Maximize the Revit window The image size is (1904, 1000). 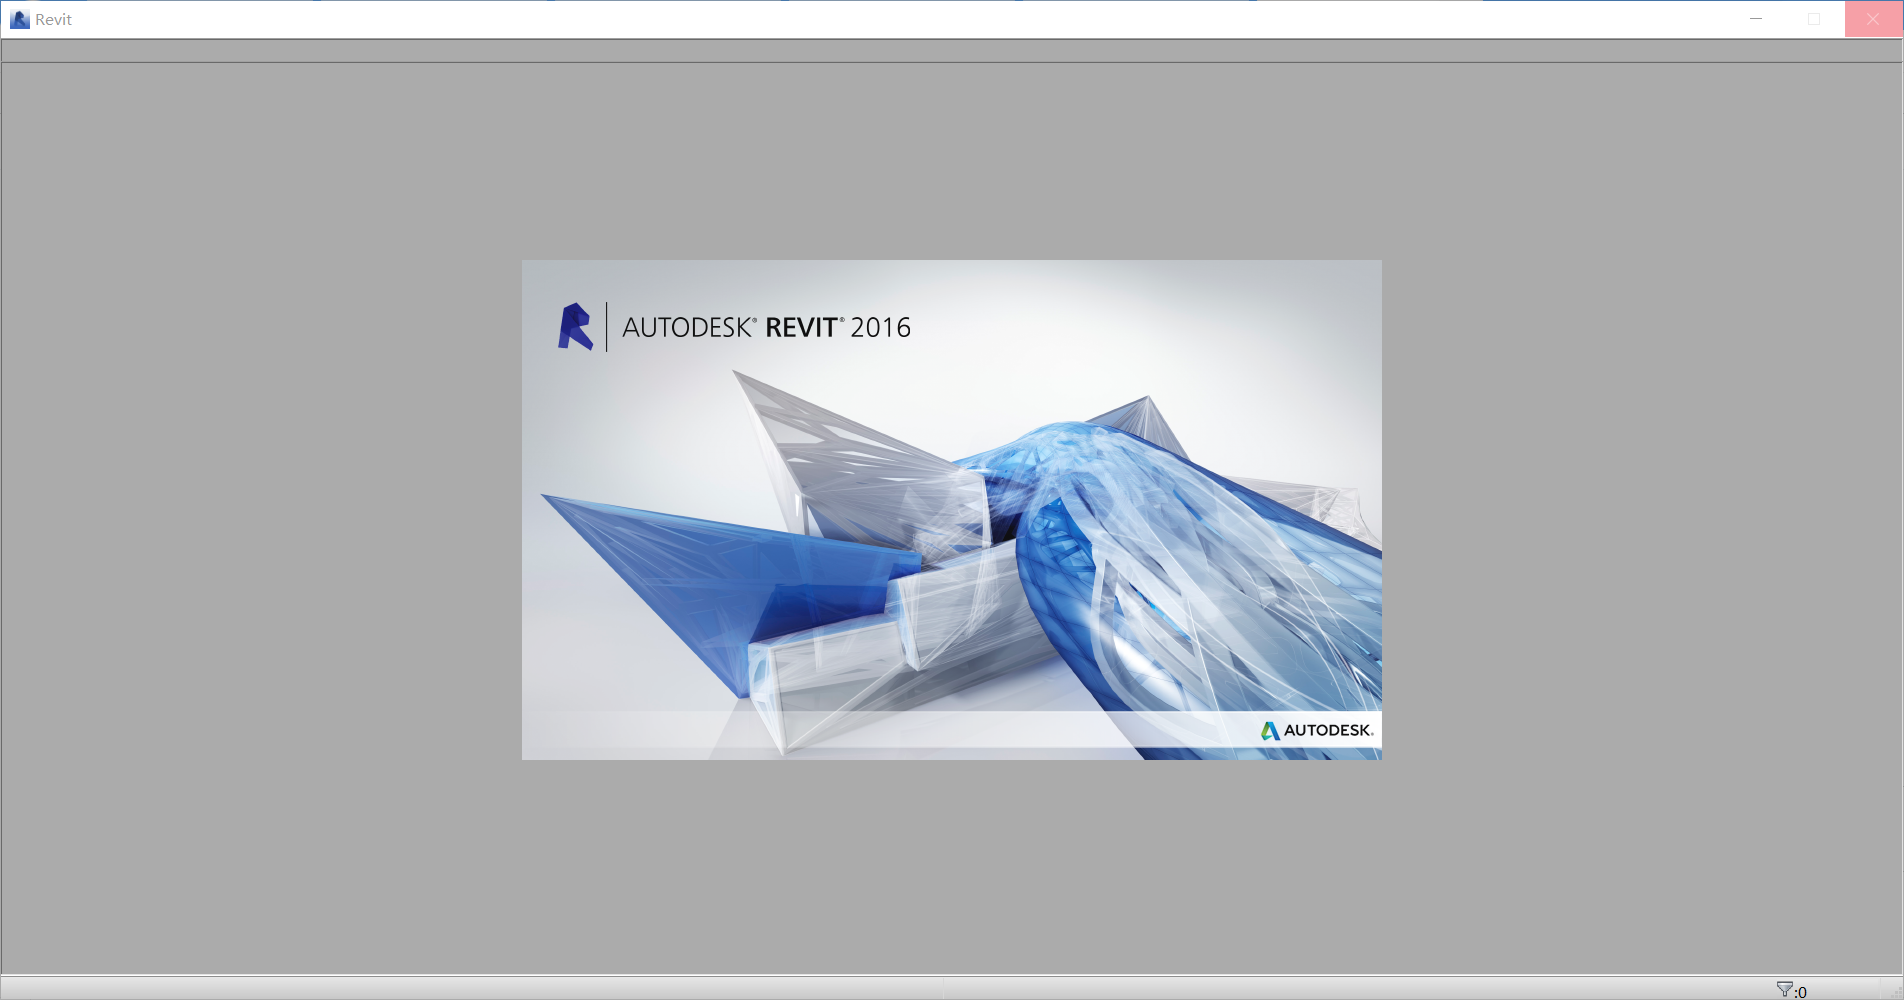(1814, 19)
